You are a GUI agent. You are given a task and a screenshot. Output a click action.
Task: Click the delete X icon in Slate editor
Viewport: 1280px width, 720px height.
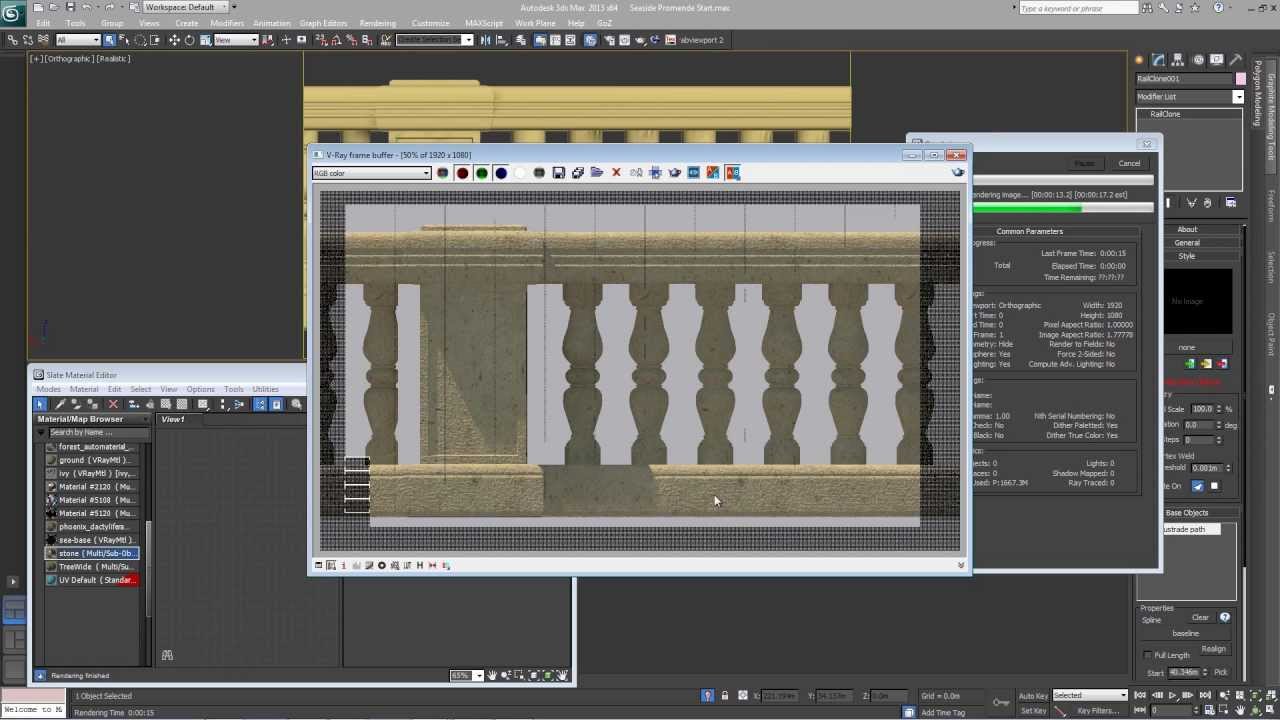[113, 404]
